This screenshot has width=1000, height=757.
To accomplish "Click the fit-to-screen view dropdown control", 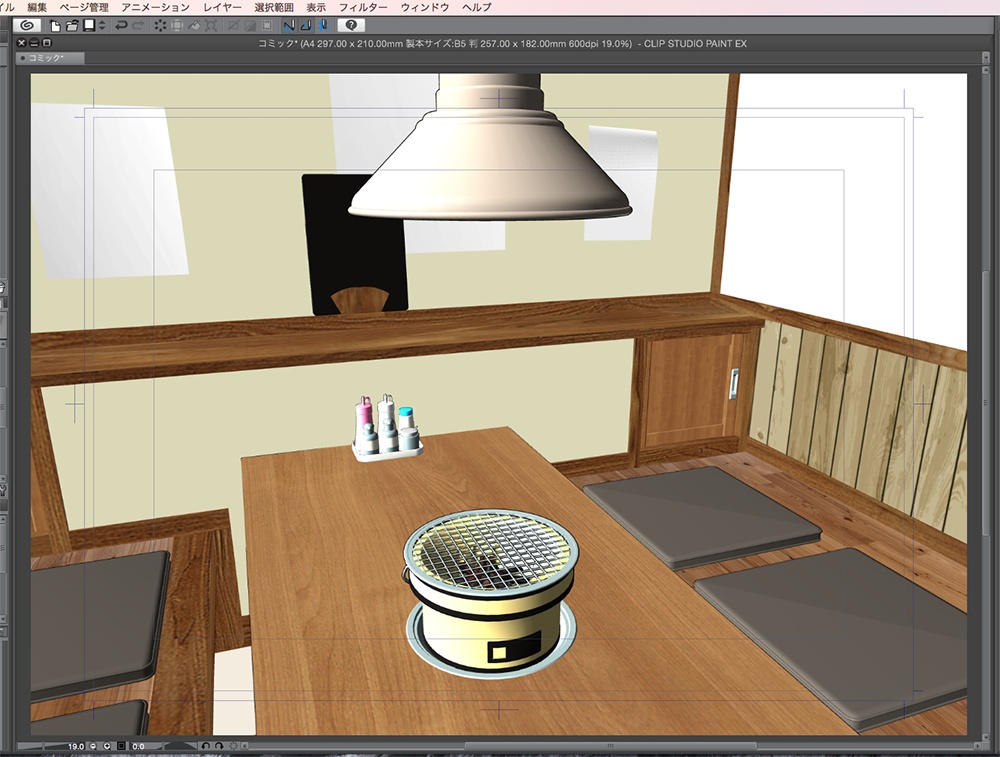I will point(122,746).
